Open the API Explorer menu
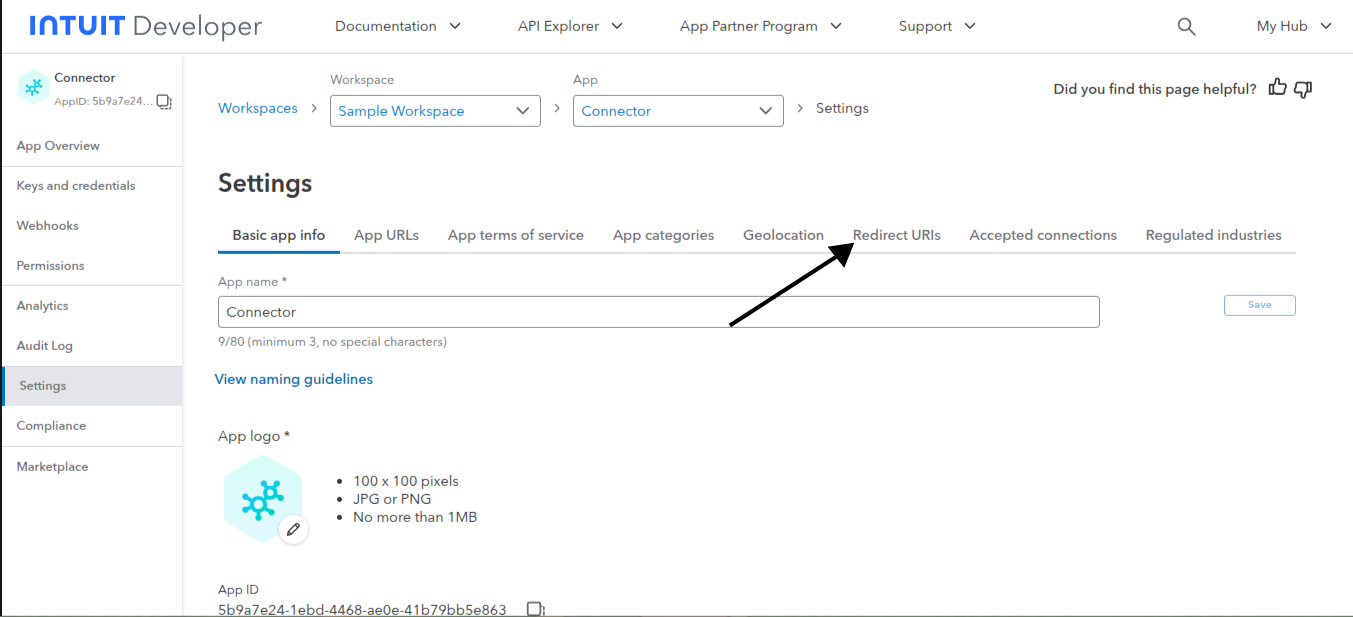Viewport: 1353px width, 617px height. [x=570, y=26]
